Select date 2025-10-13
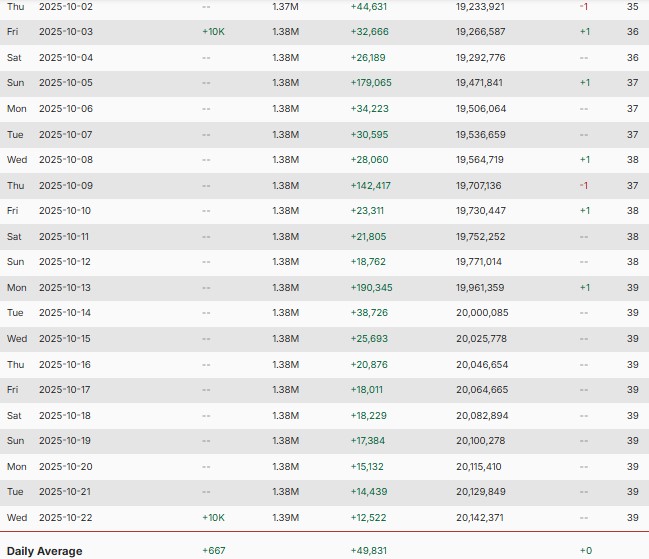Screen dimensions: 649x559 pos(65,288)
